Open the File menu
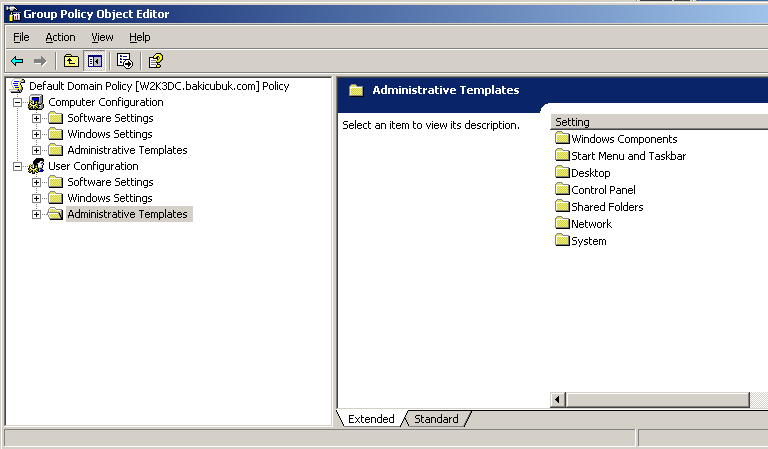 click(x=21, y=37)
